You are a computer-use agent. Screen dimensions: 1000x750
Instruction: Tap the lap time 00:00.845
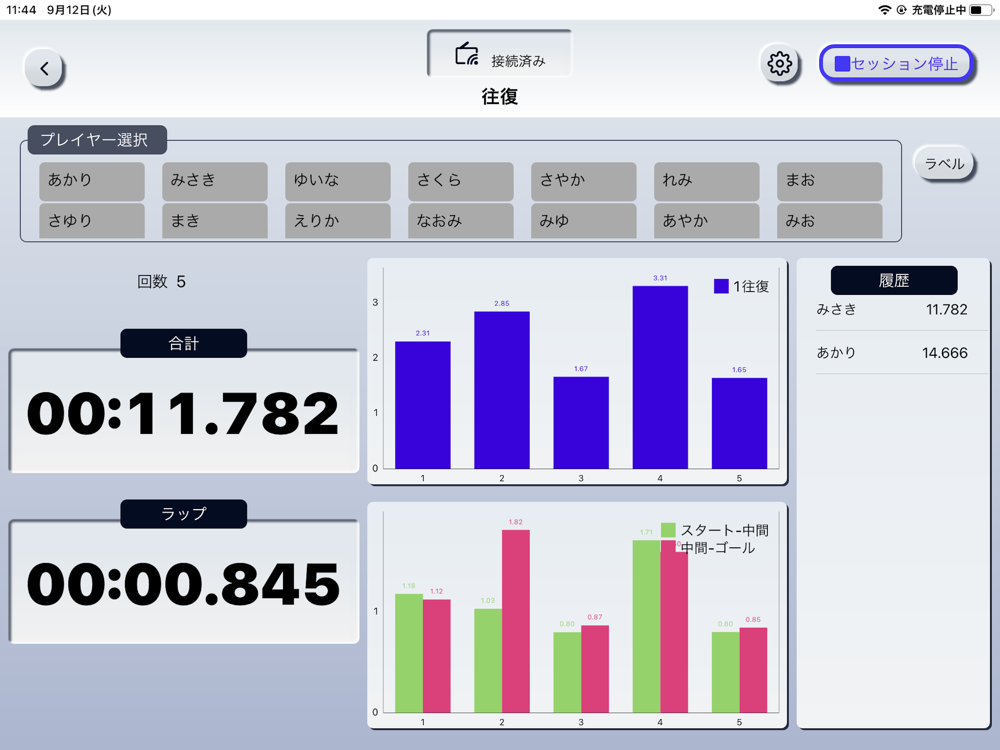(183, 584)
